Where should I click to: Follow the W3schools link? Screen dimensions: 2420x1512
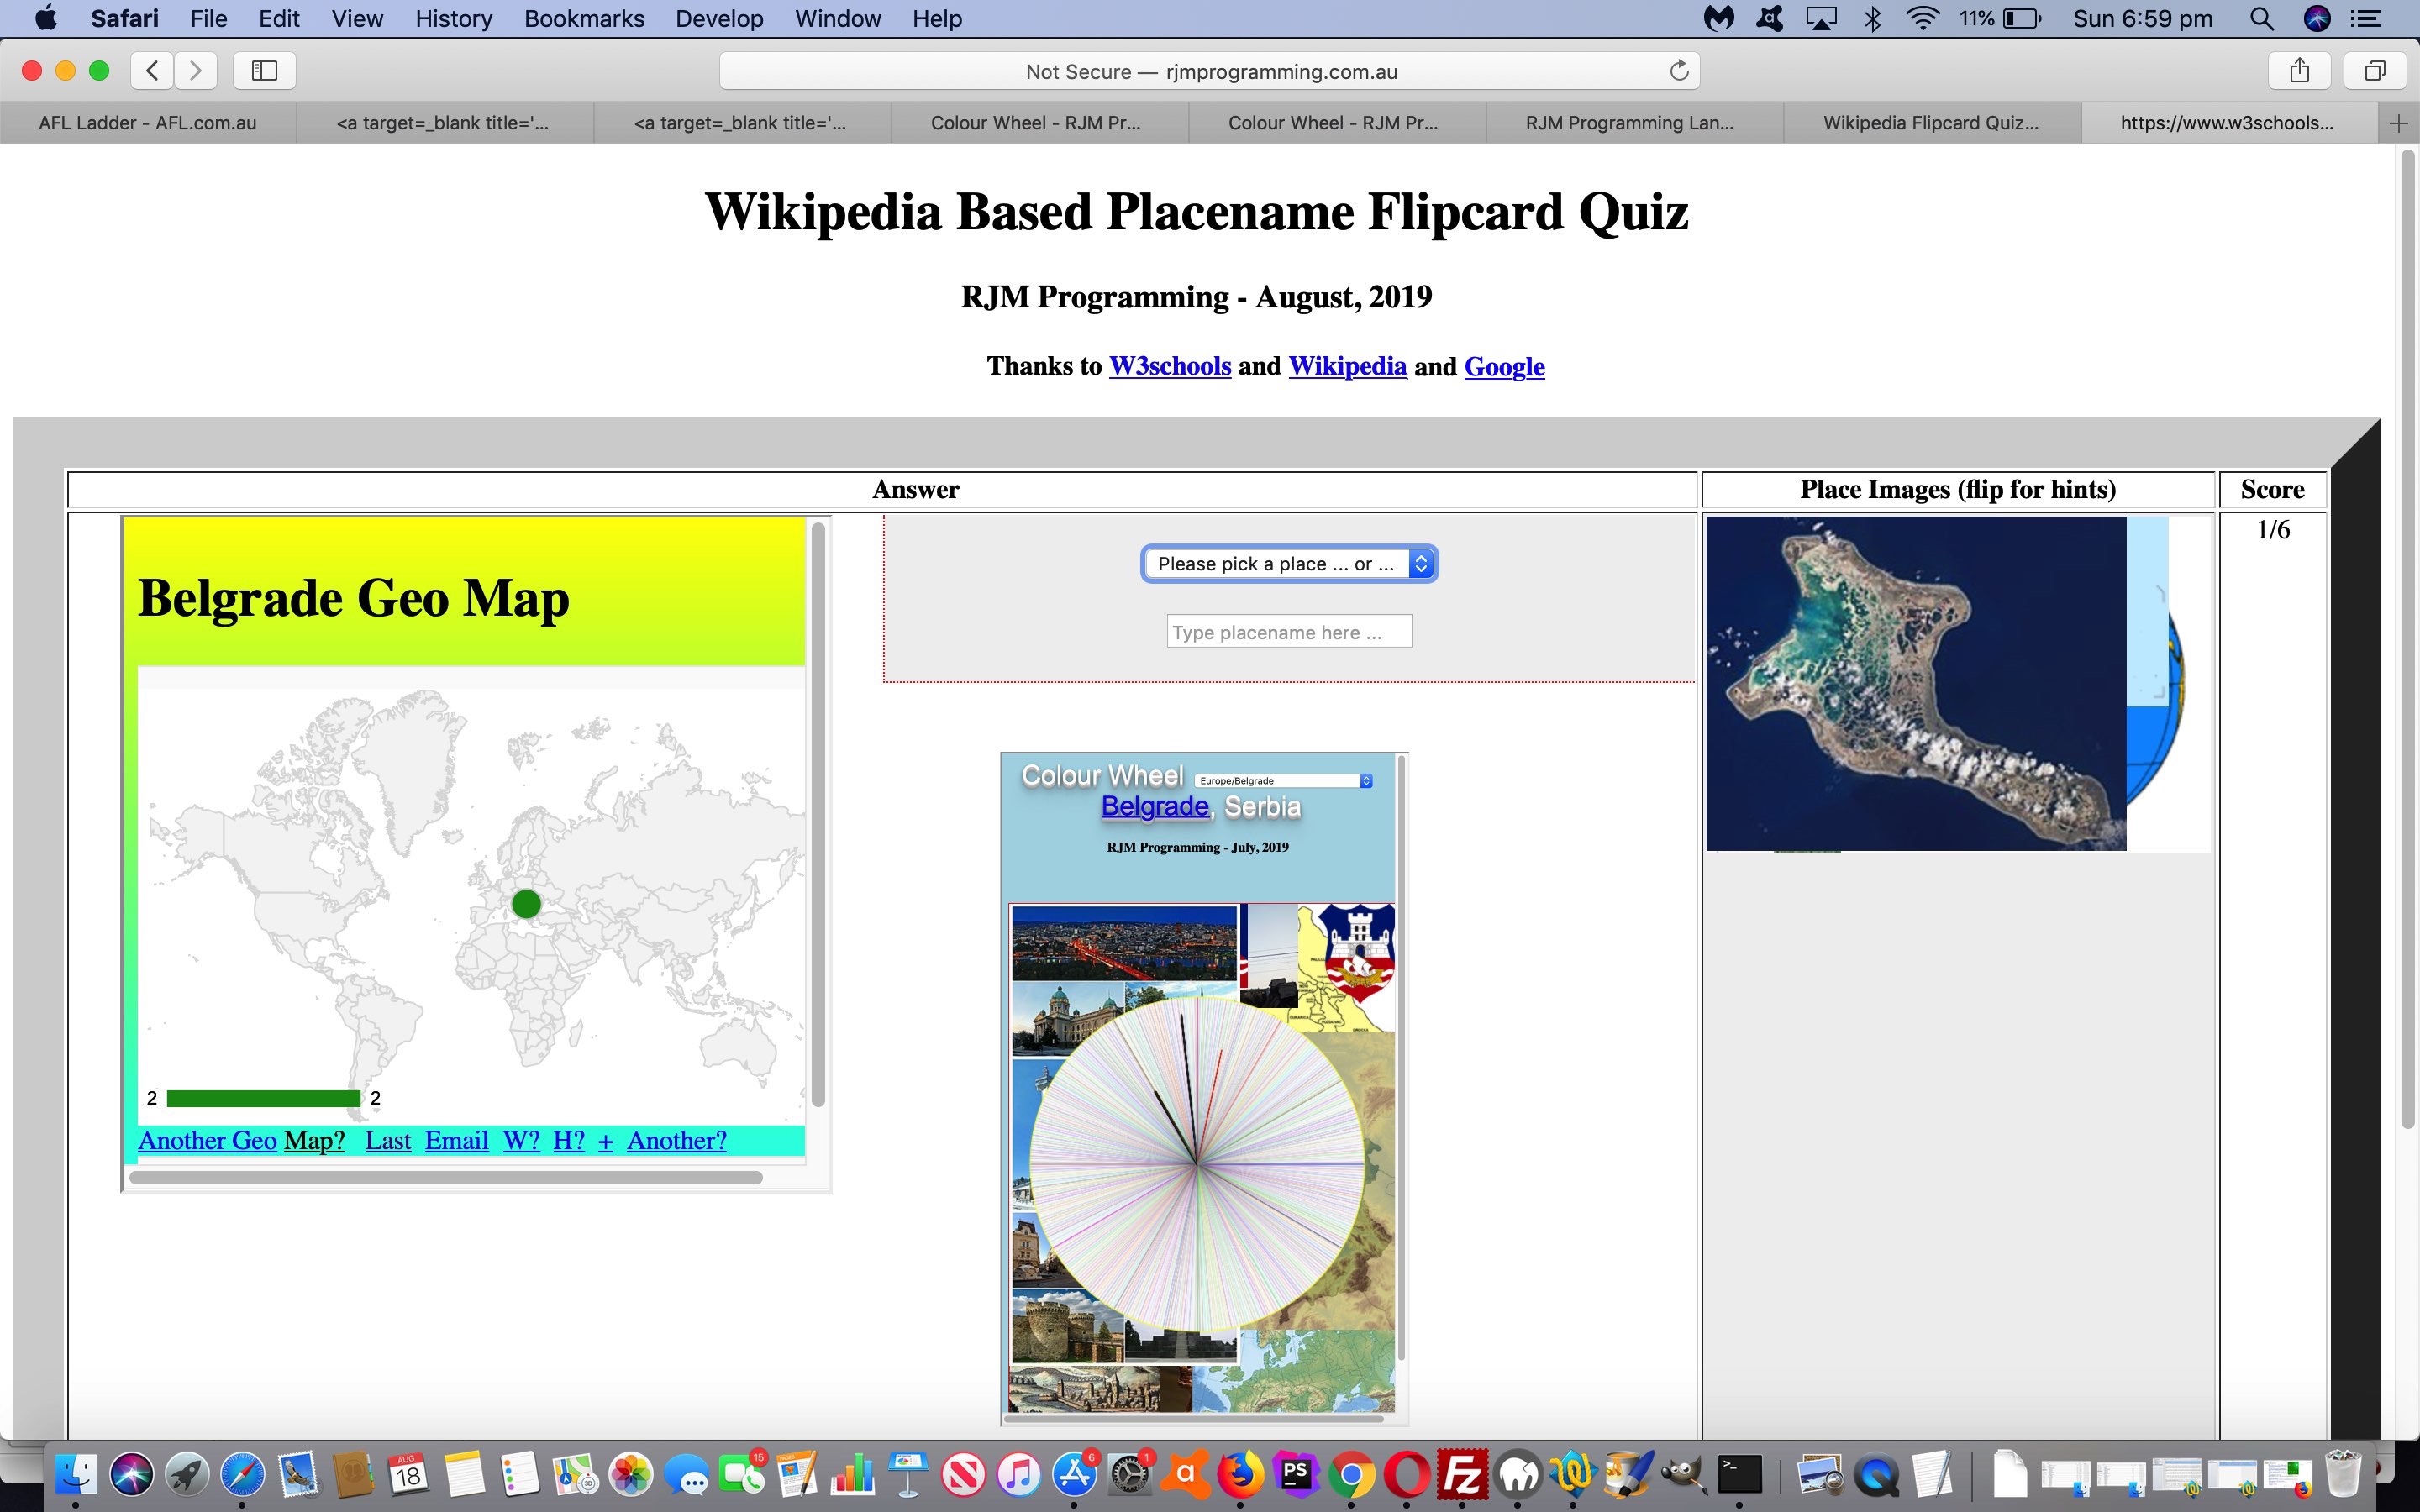1170,366
